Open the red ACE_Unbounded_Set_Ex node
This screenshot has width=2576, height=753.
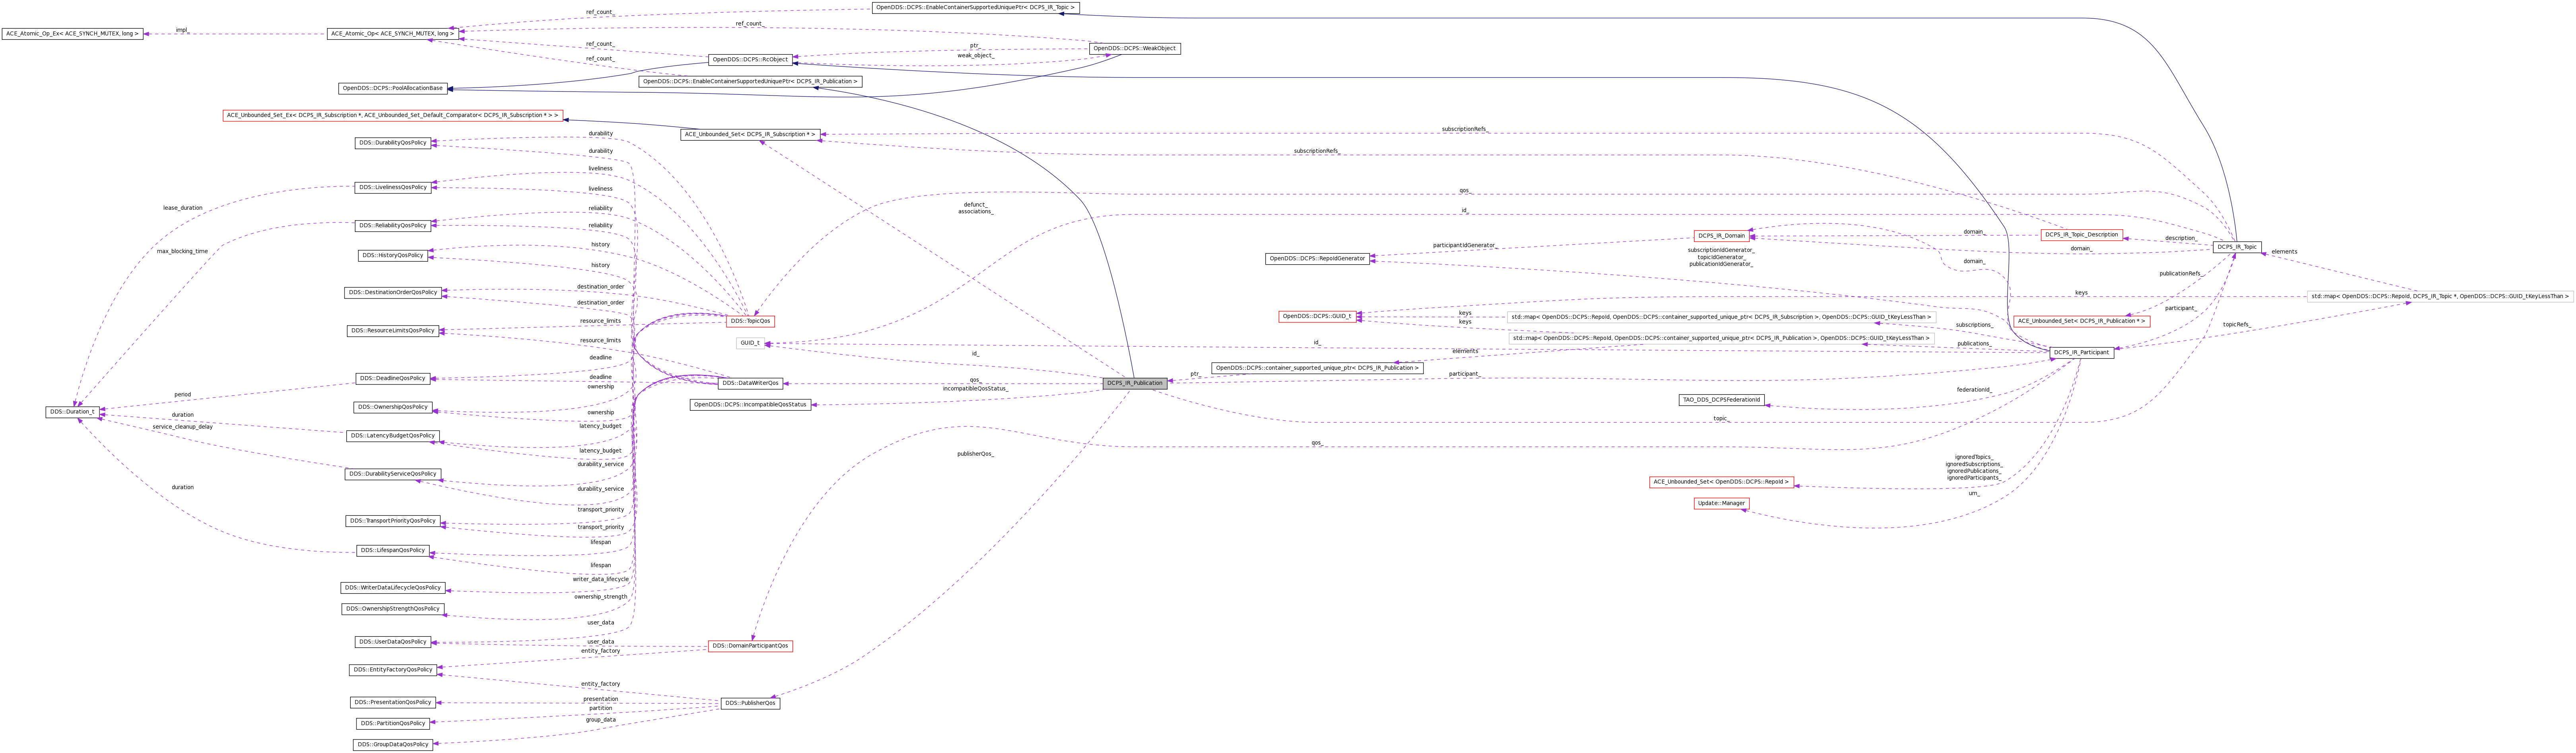tap(393, 116)
